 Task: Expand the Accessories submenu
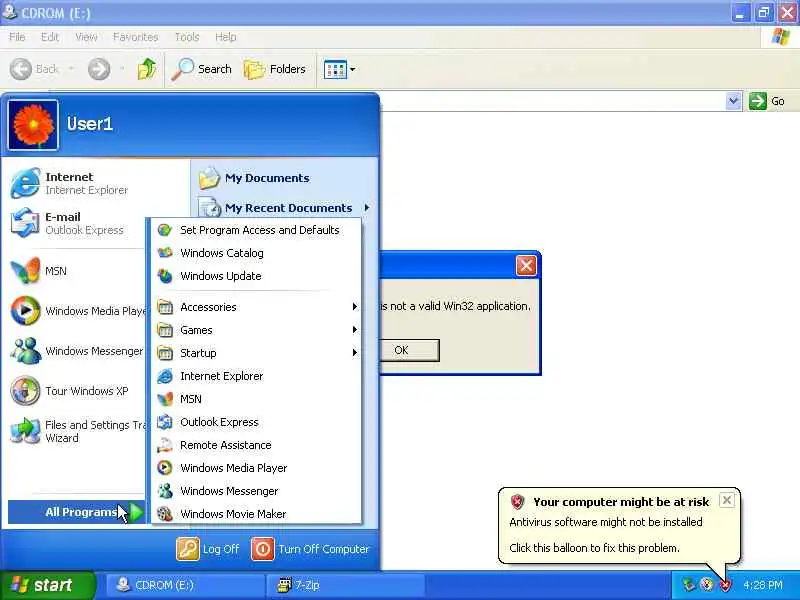pos(256,307)
